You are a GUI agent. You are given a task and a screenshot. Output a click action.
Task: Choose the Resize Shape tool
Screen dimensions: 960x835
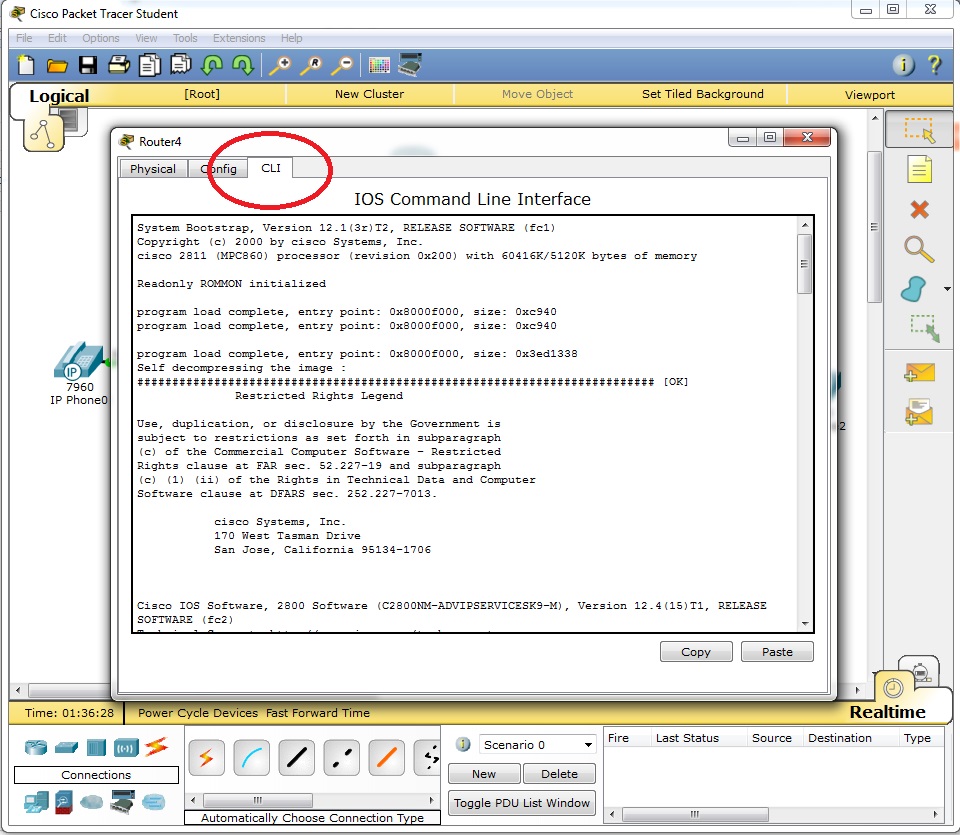pyautogui.click(x=924, y=328)
